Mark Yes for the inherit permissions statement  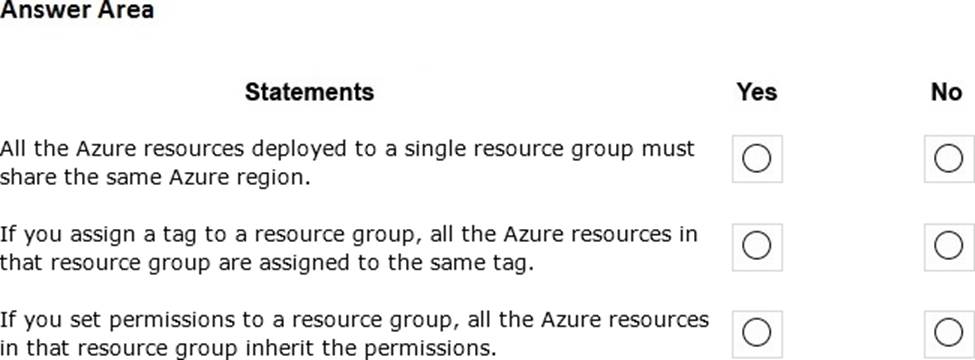tap(757, 334)
